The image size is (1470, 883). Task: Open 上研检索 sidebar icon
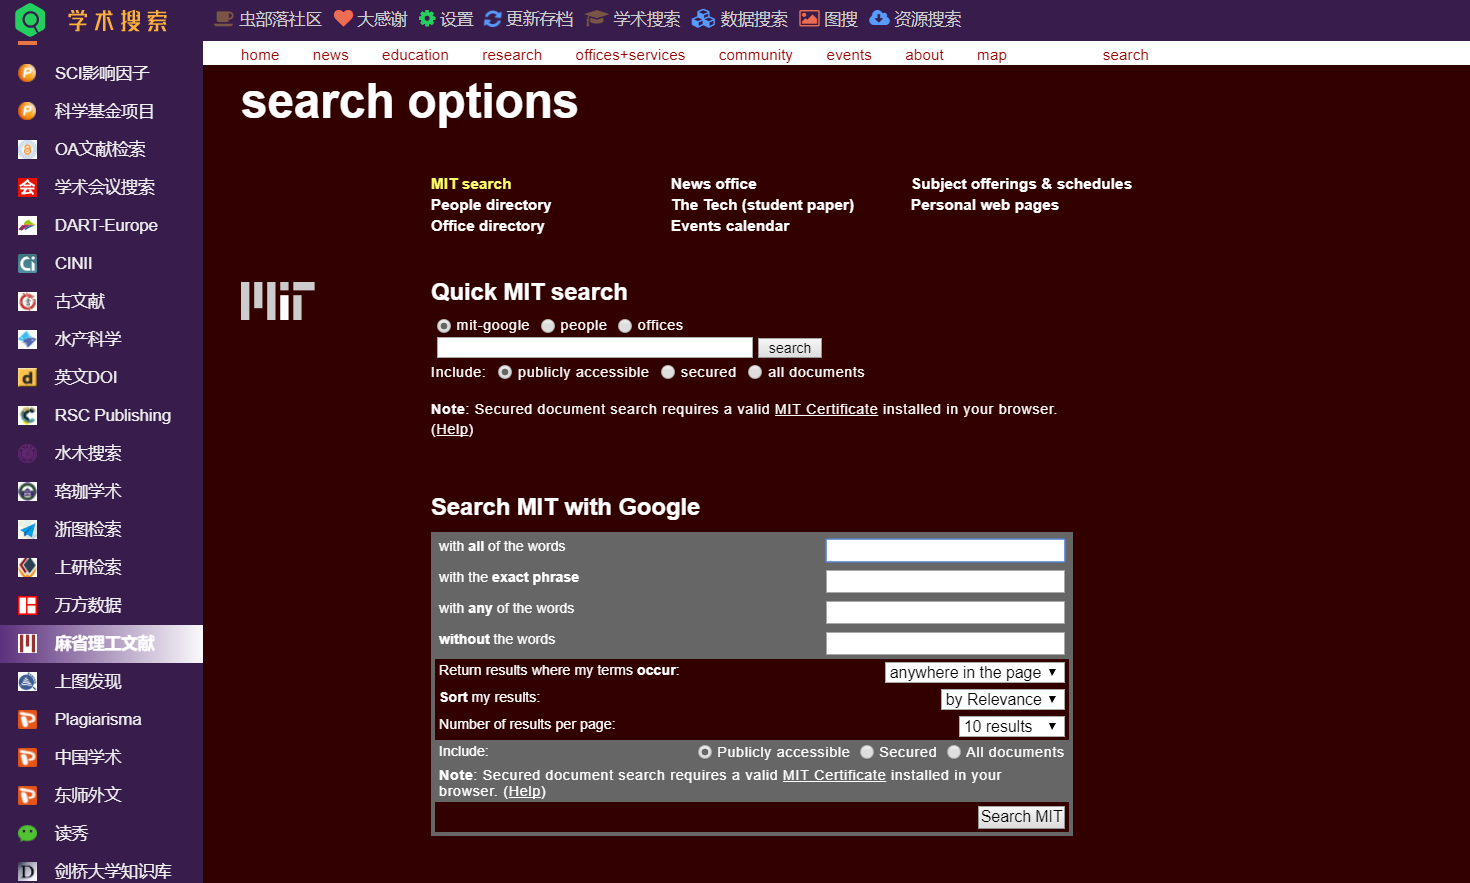coord(28,567)
